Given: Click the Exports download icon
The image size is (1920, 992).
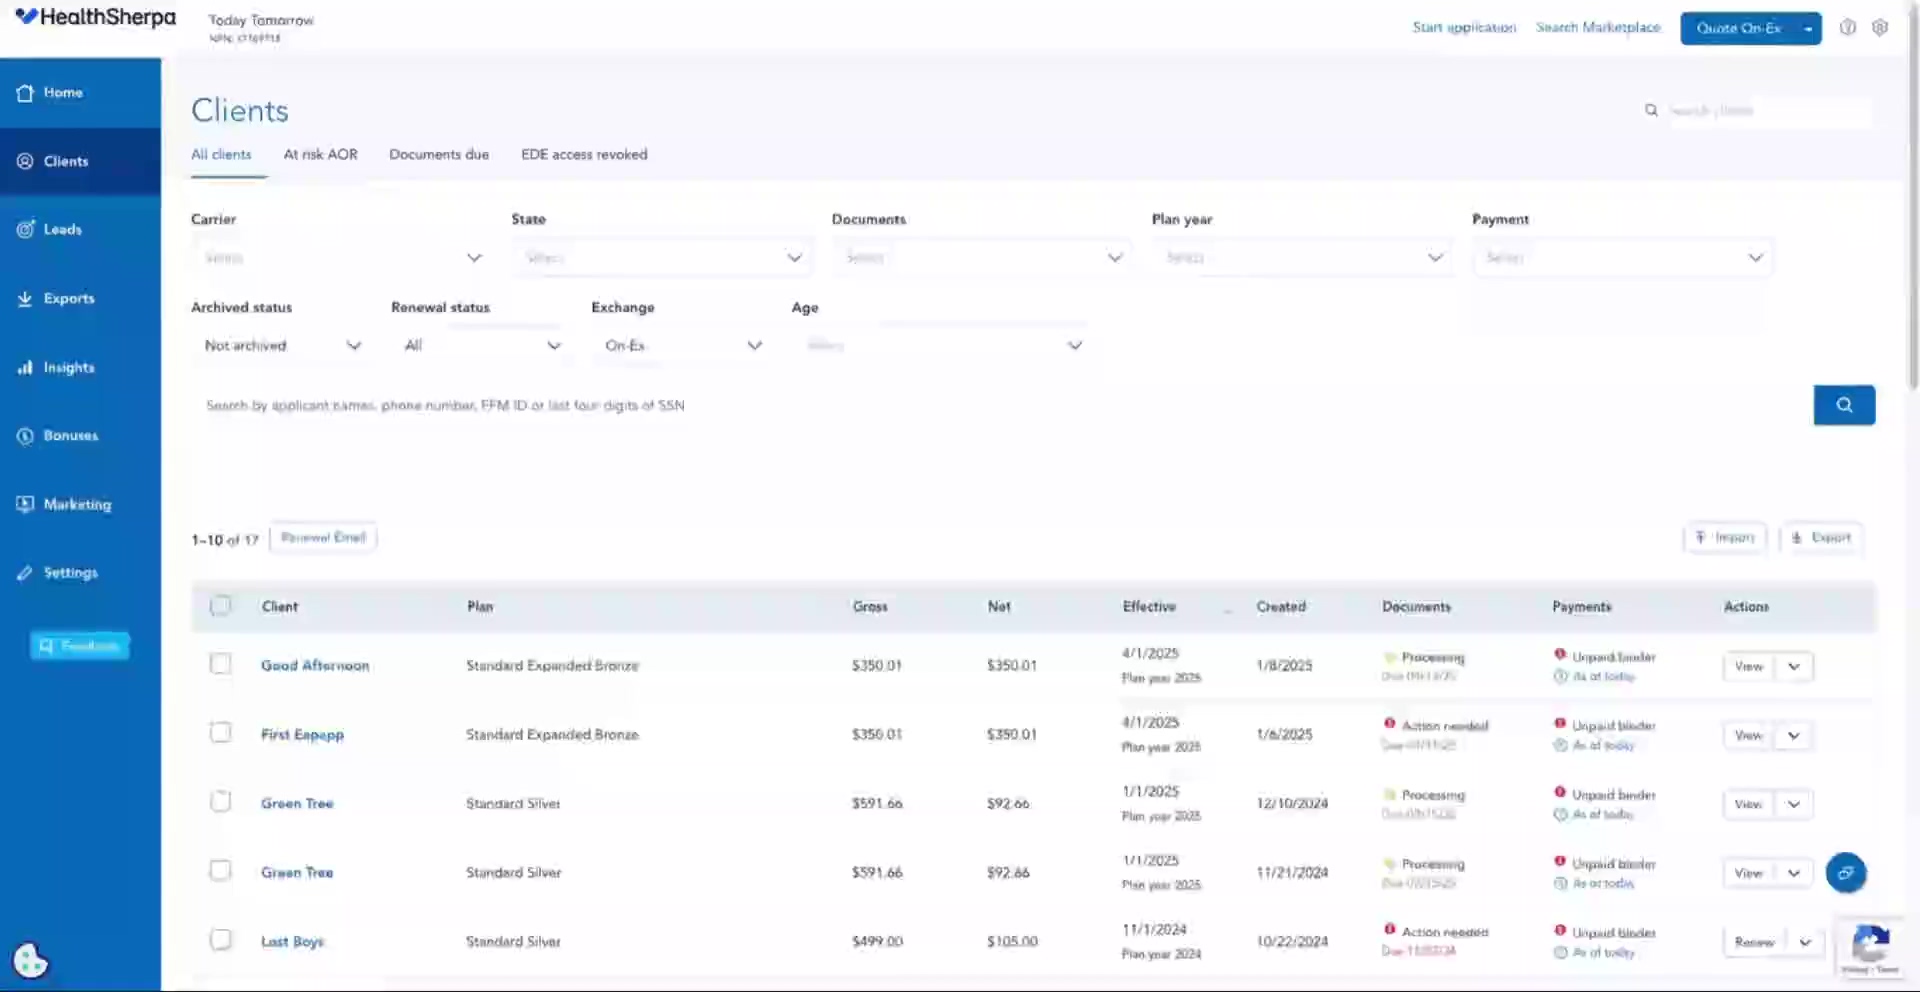Looking at the screenshot, I should tap(25, 298).
